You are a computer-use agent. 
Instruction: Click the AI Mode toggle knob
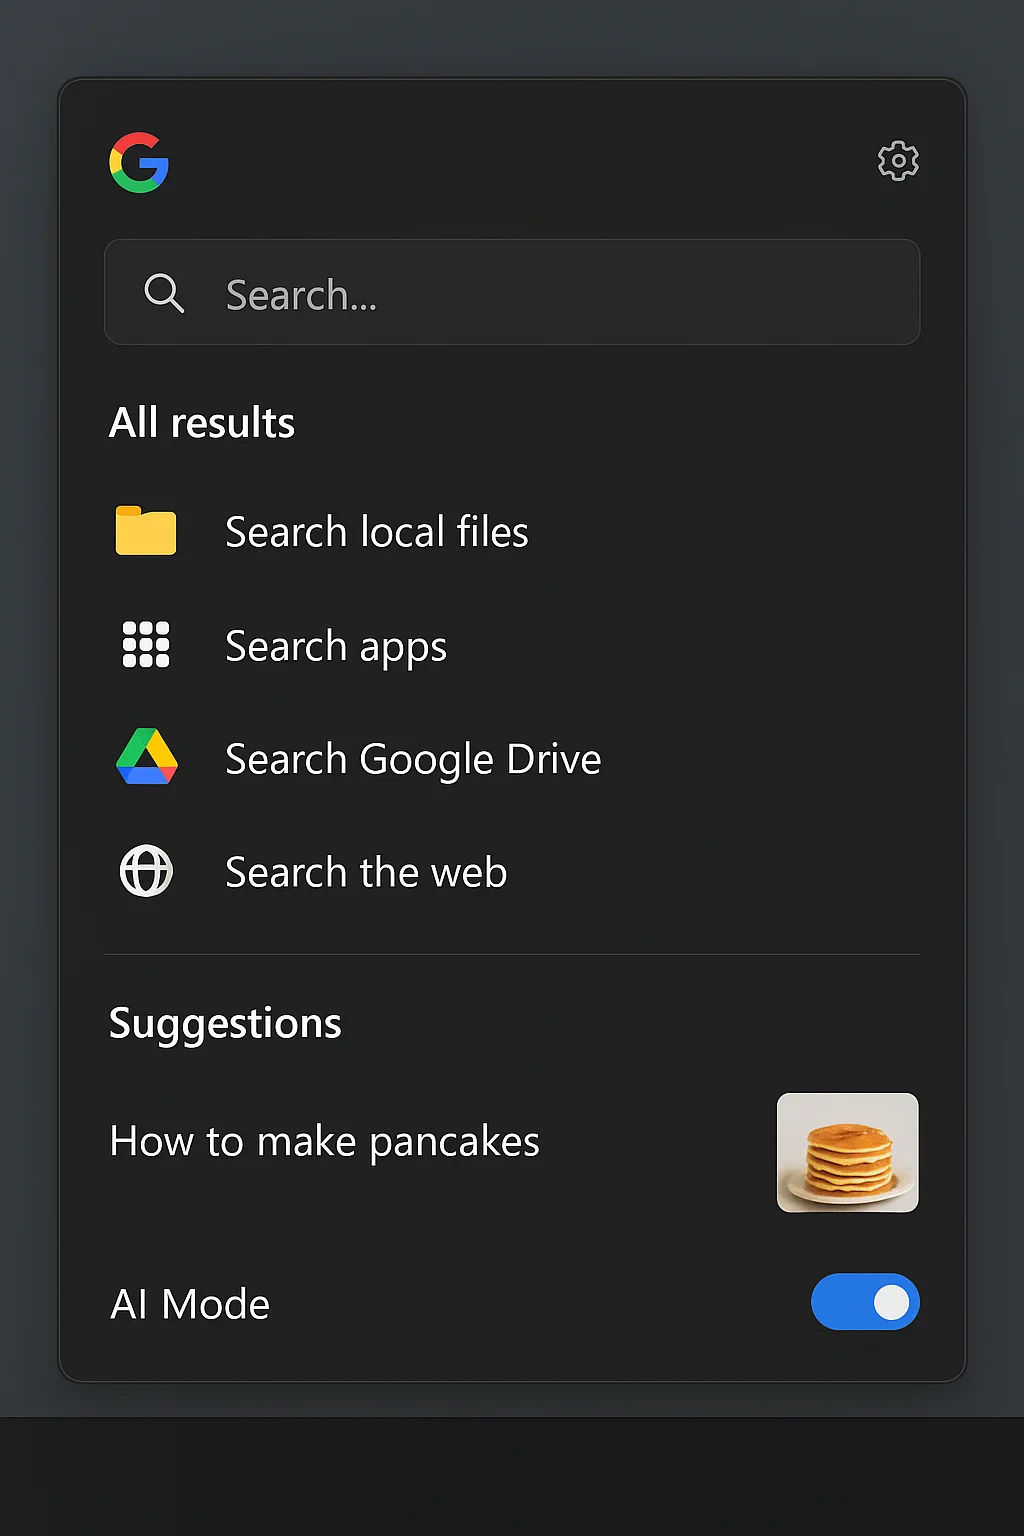(888, 1303)
